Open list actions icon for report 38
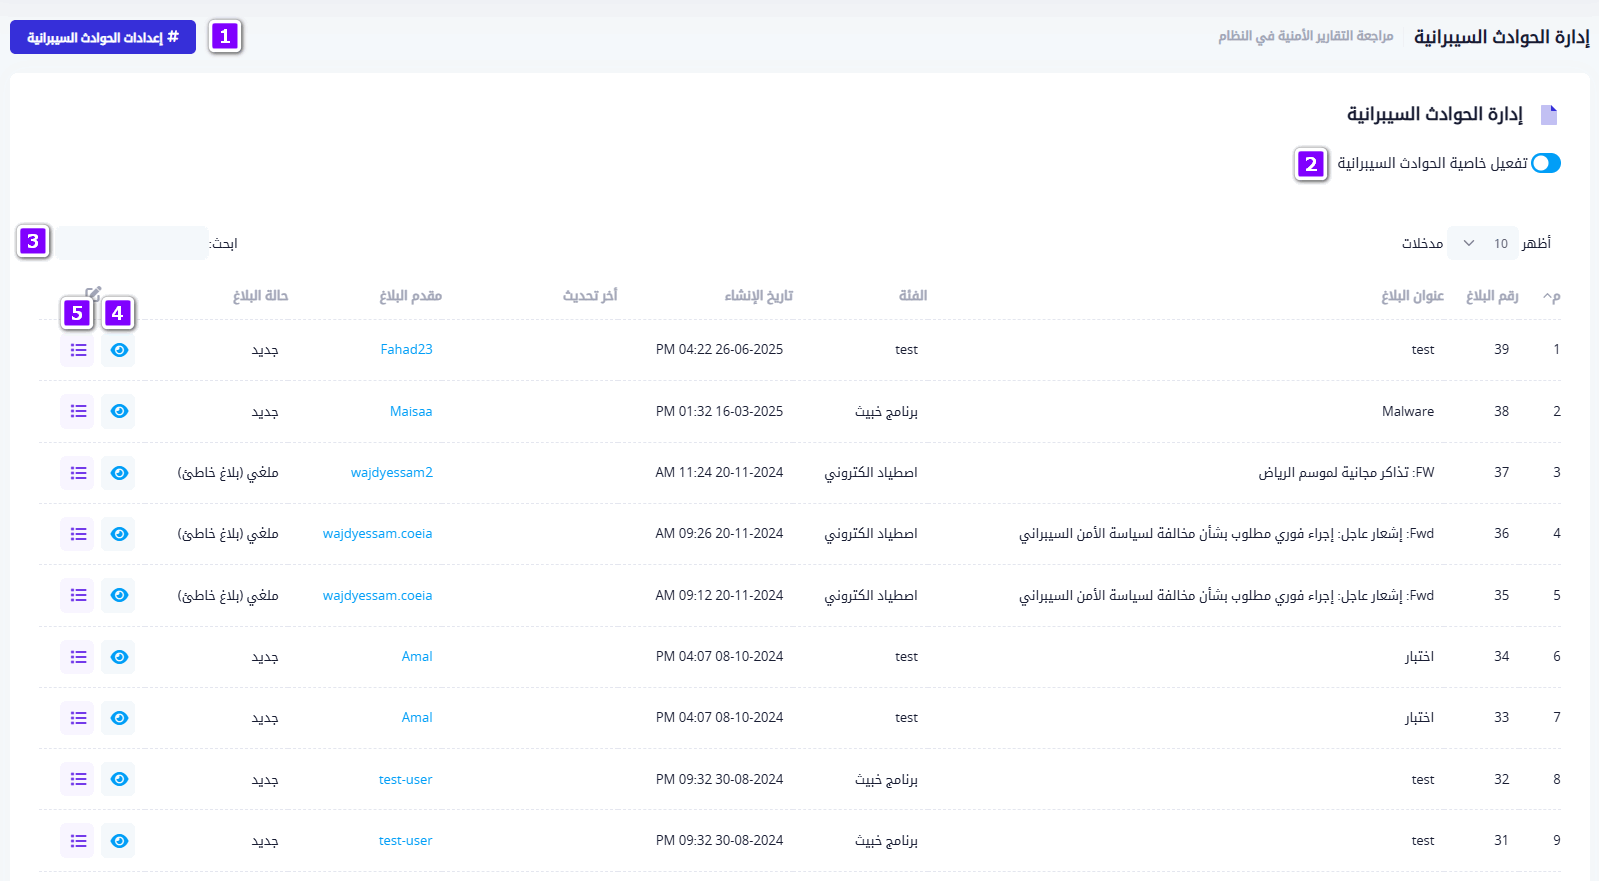Viewport: 1599px width, 881px height. (x=78, y=411)
